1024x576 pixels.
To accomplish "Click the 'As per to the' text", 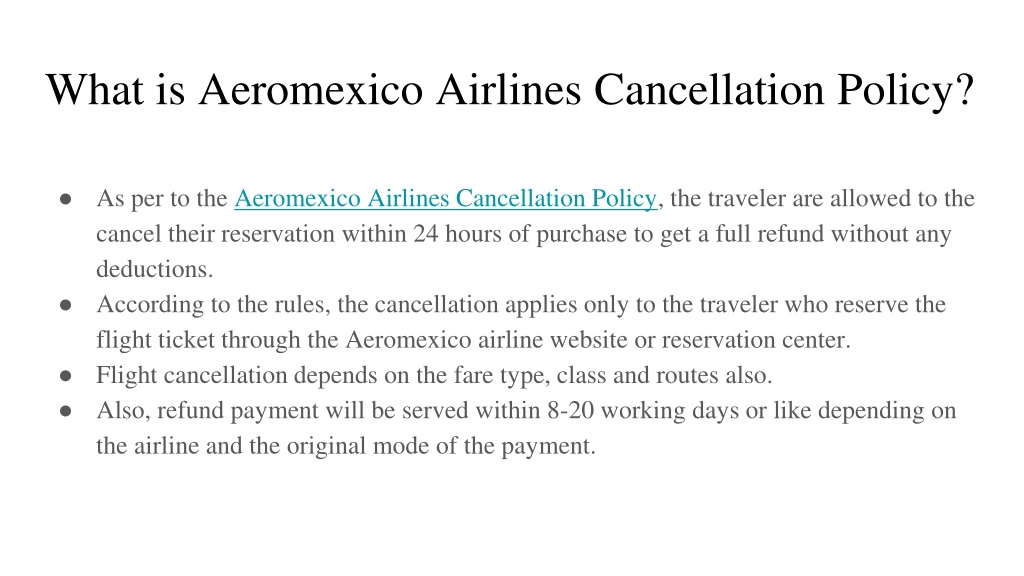I will [x=161, y=199].
